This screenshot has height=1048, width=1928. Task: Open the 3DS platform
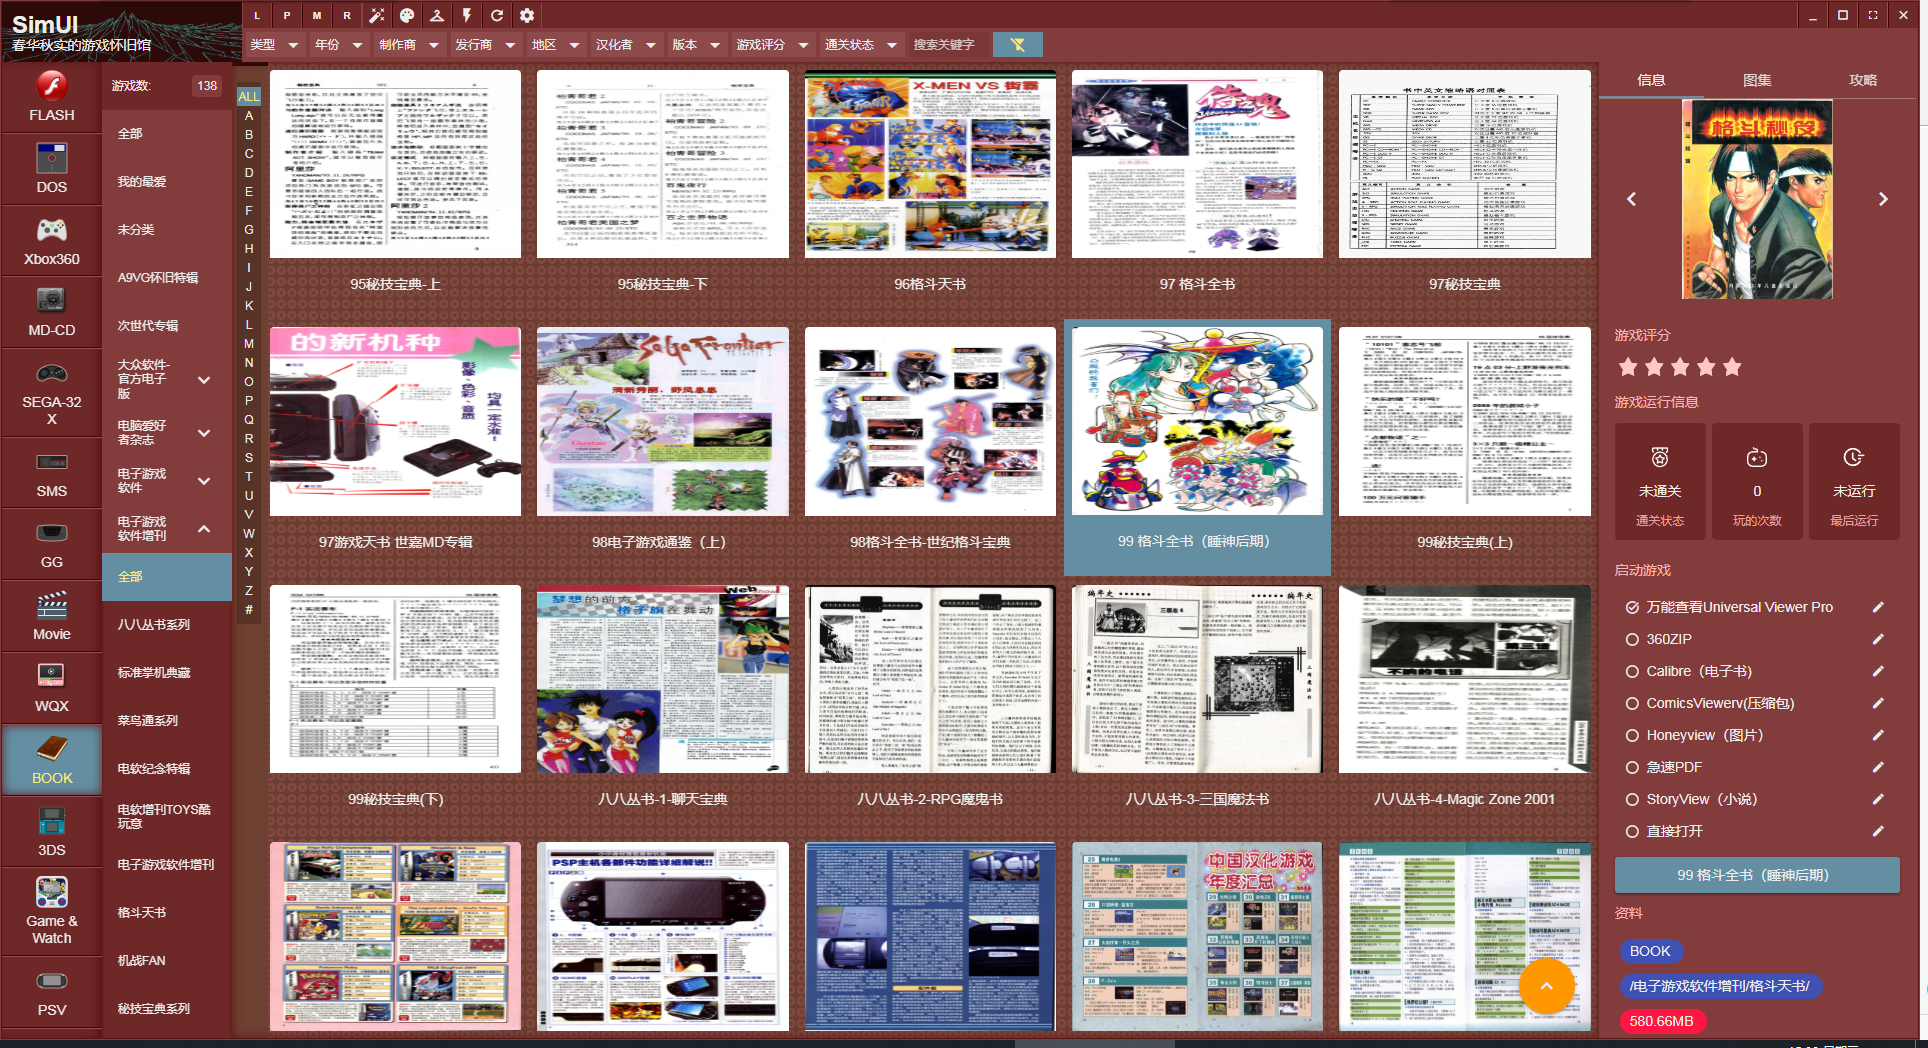(51, 832)
